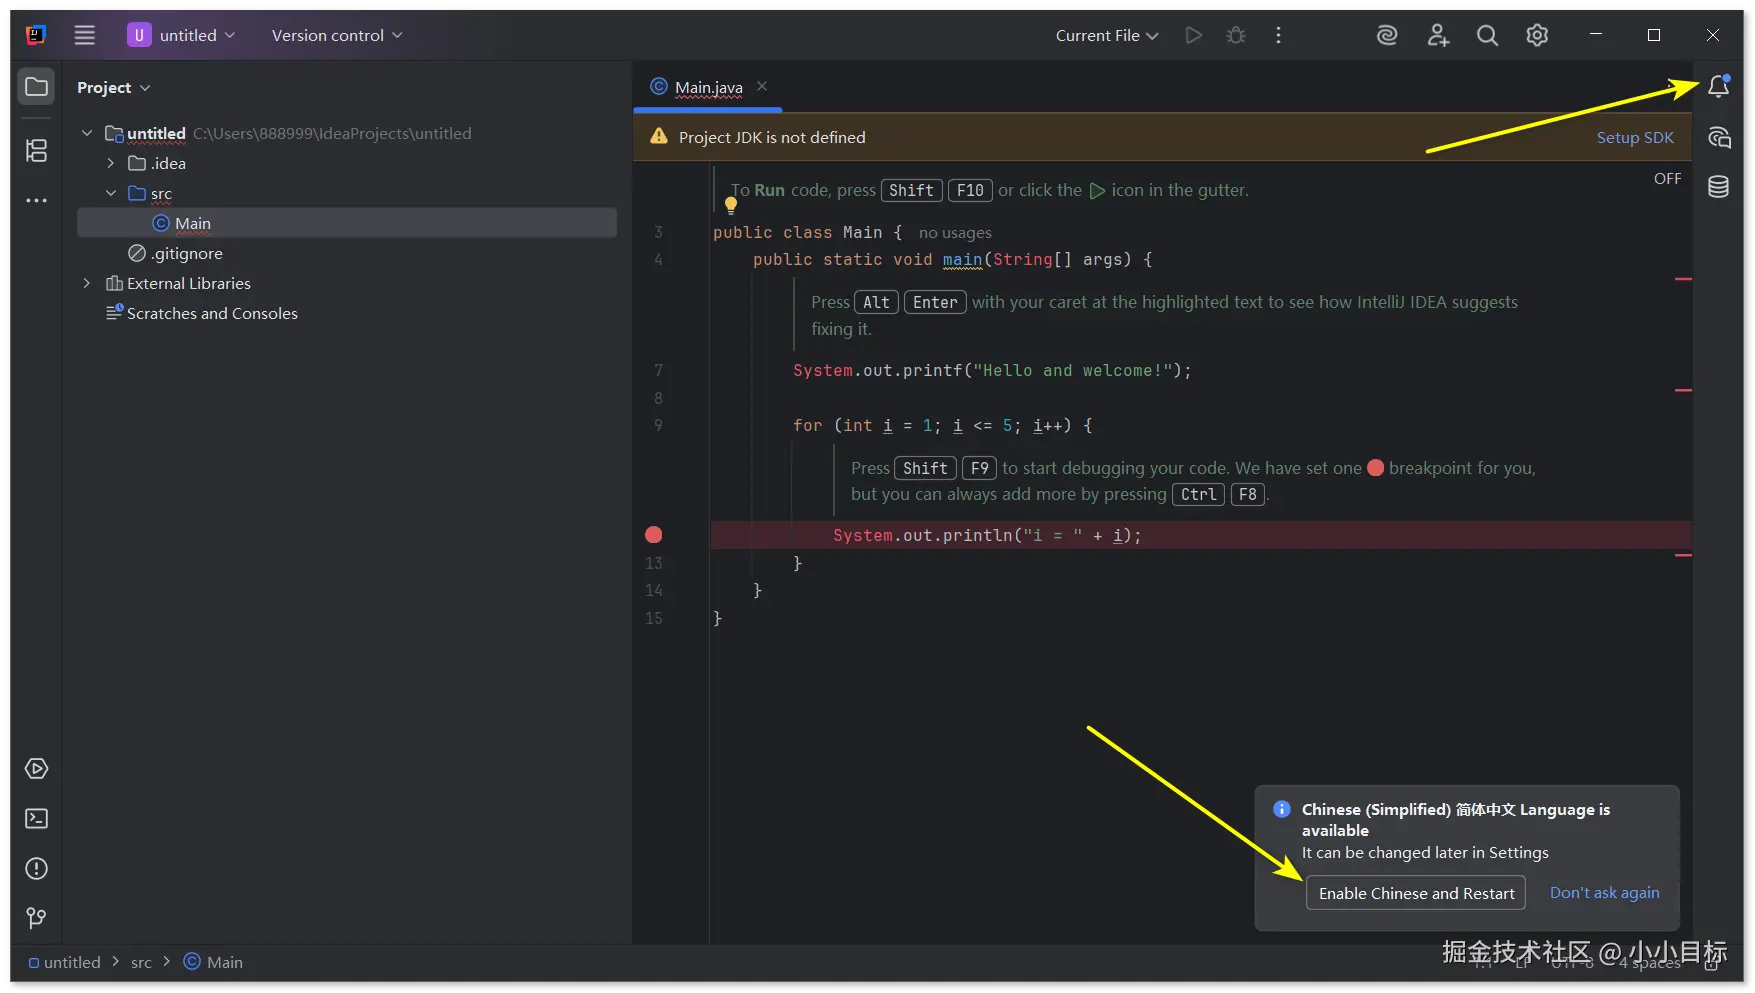1755x993 pixels.
Task: Collapse the untitled root node chevron
Action: [x=87, y=133]
